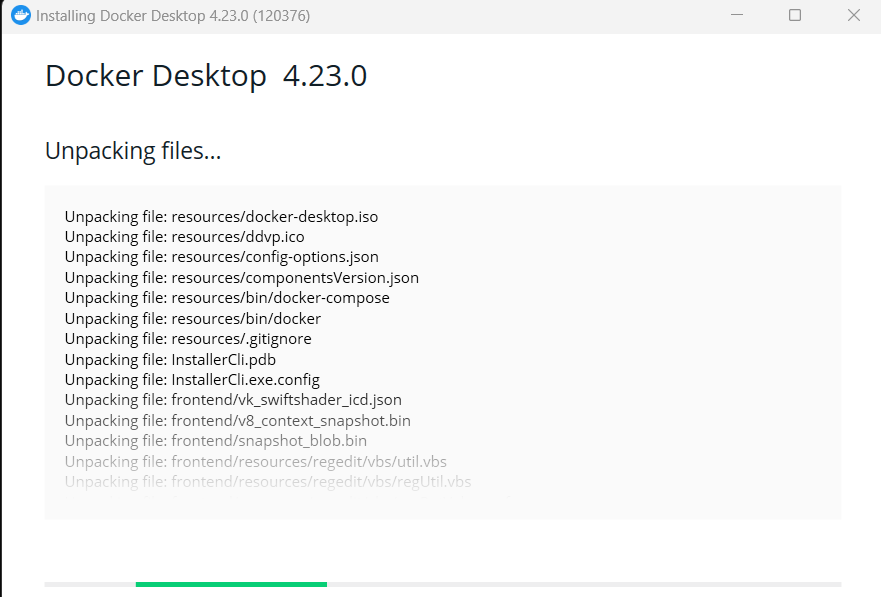
Task: Select the frontend/v8_context_snapshot.bin log line
Action: 238,421
